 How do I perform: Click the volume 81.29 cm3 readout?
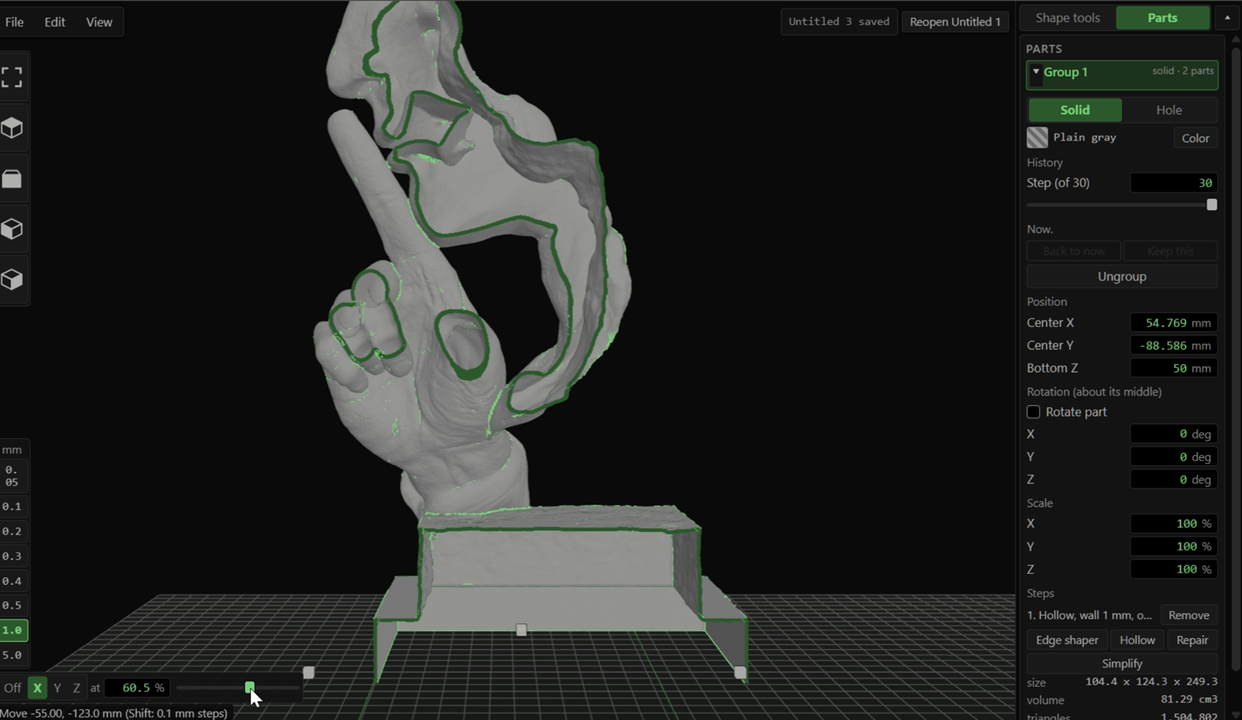[x=1122, y=700]
